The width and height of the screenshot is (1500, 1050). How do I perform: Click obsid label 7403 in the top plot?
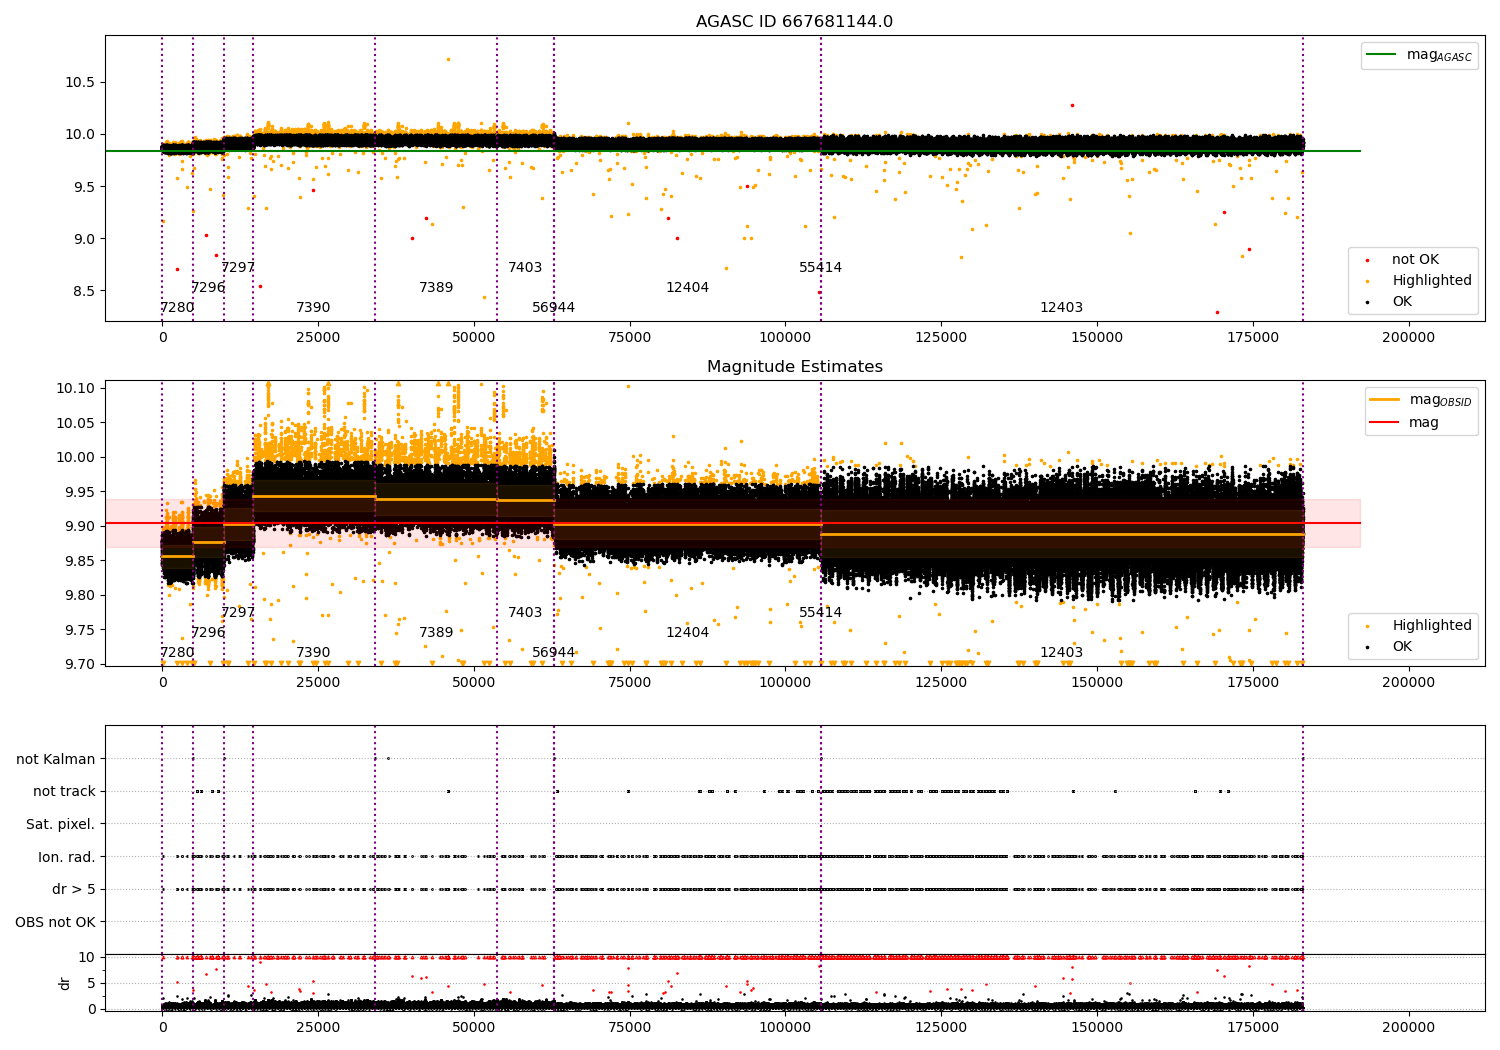click(x=525, y=268)
